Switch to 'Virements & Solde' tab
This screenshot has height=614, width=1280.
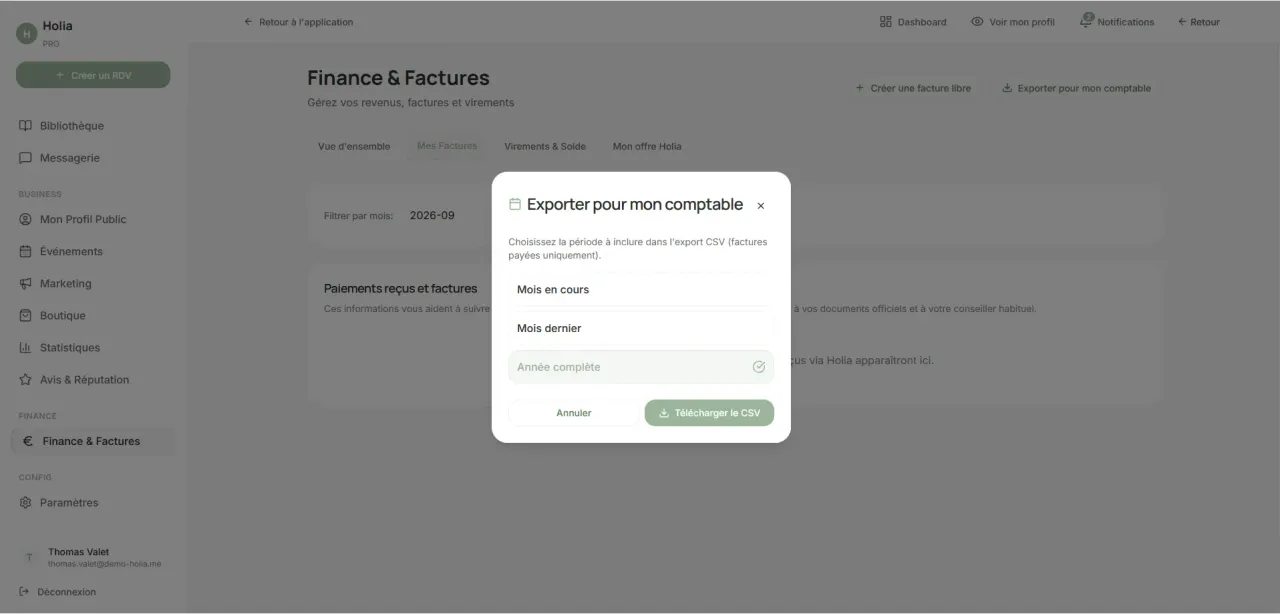tap(545, 146)
